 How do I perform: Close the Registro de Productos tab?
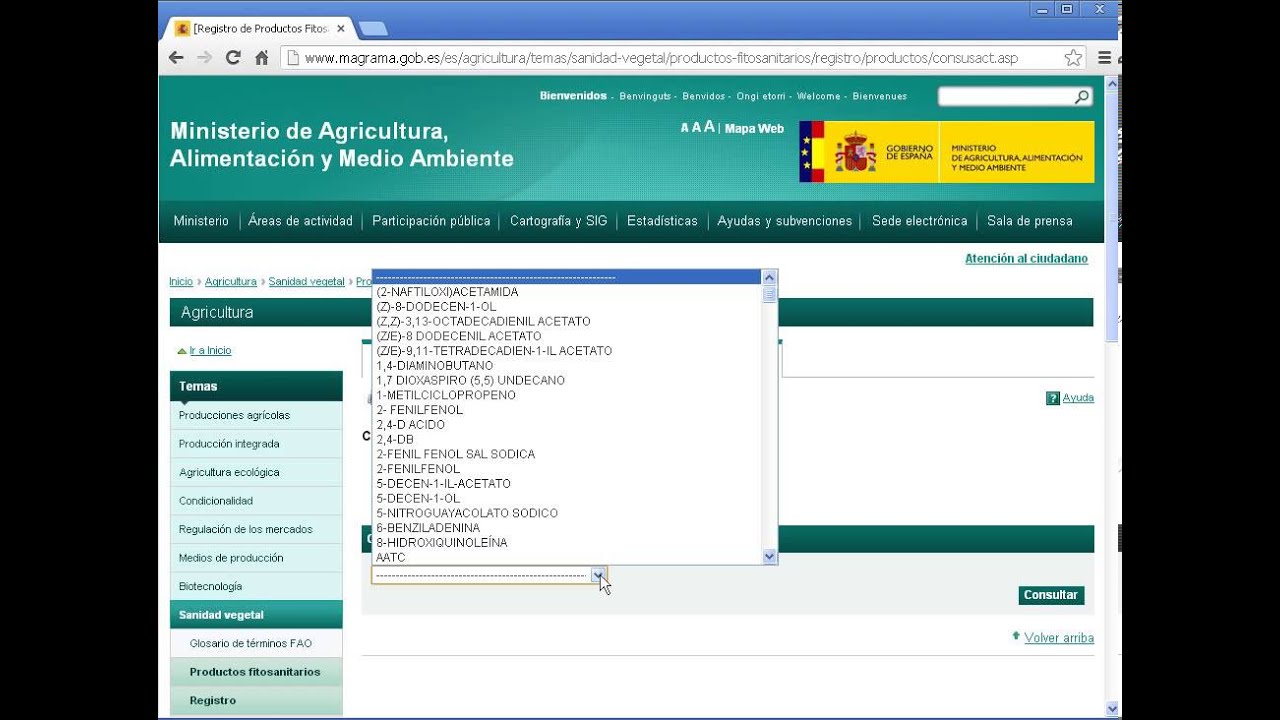[340, 29]
